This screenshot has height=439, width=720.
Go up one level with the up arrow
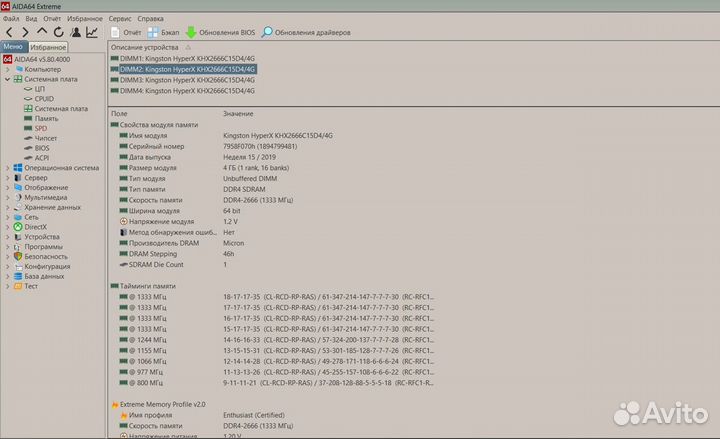(x=42, y=31)
